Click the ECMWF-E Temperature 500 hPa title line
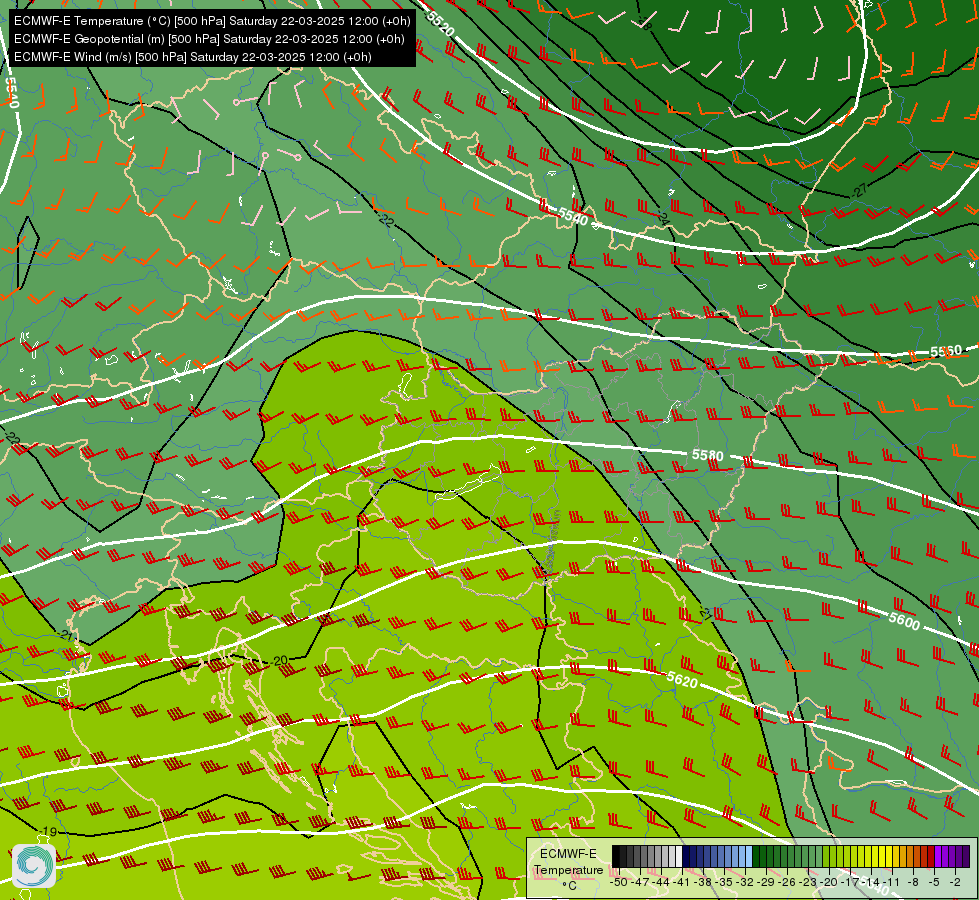This screenshot has width=979, height=900. tap(212, 21)
